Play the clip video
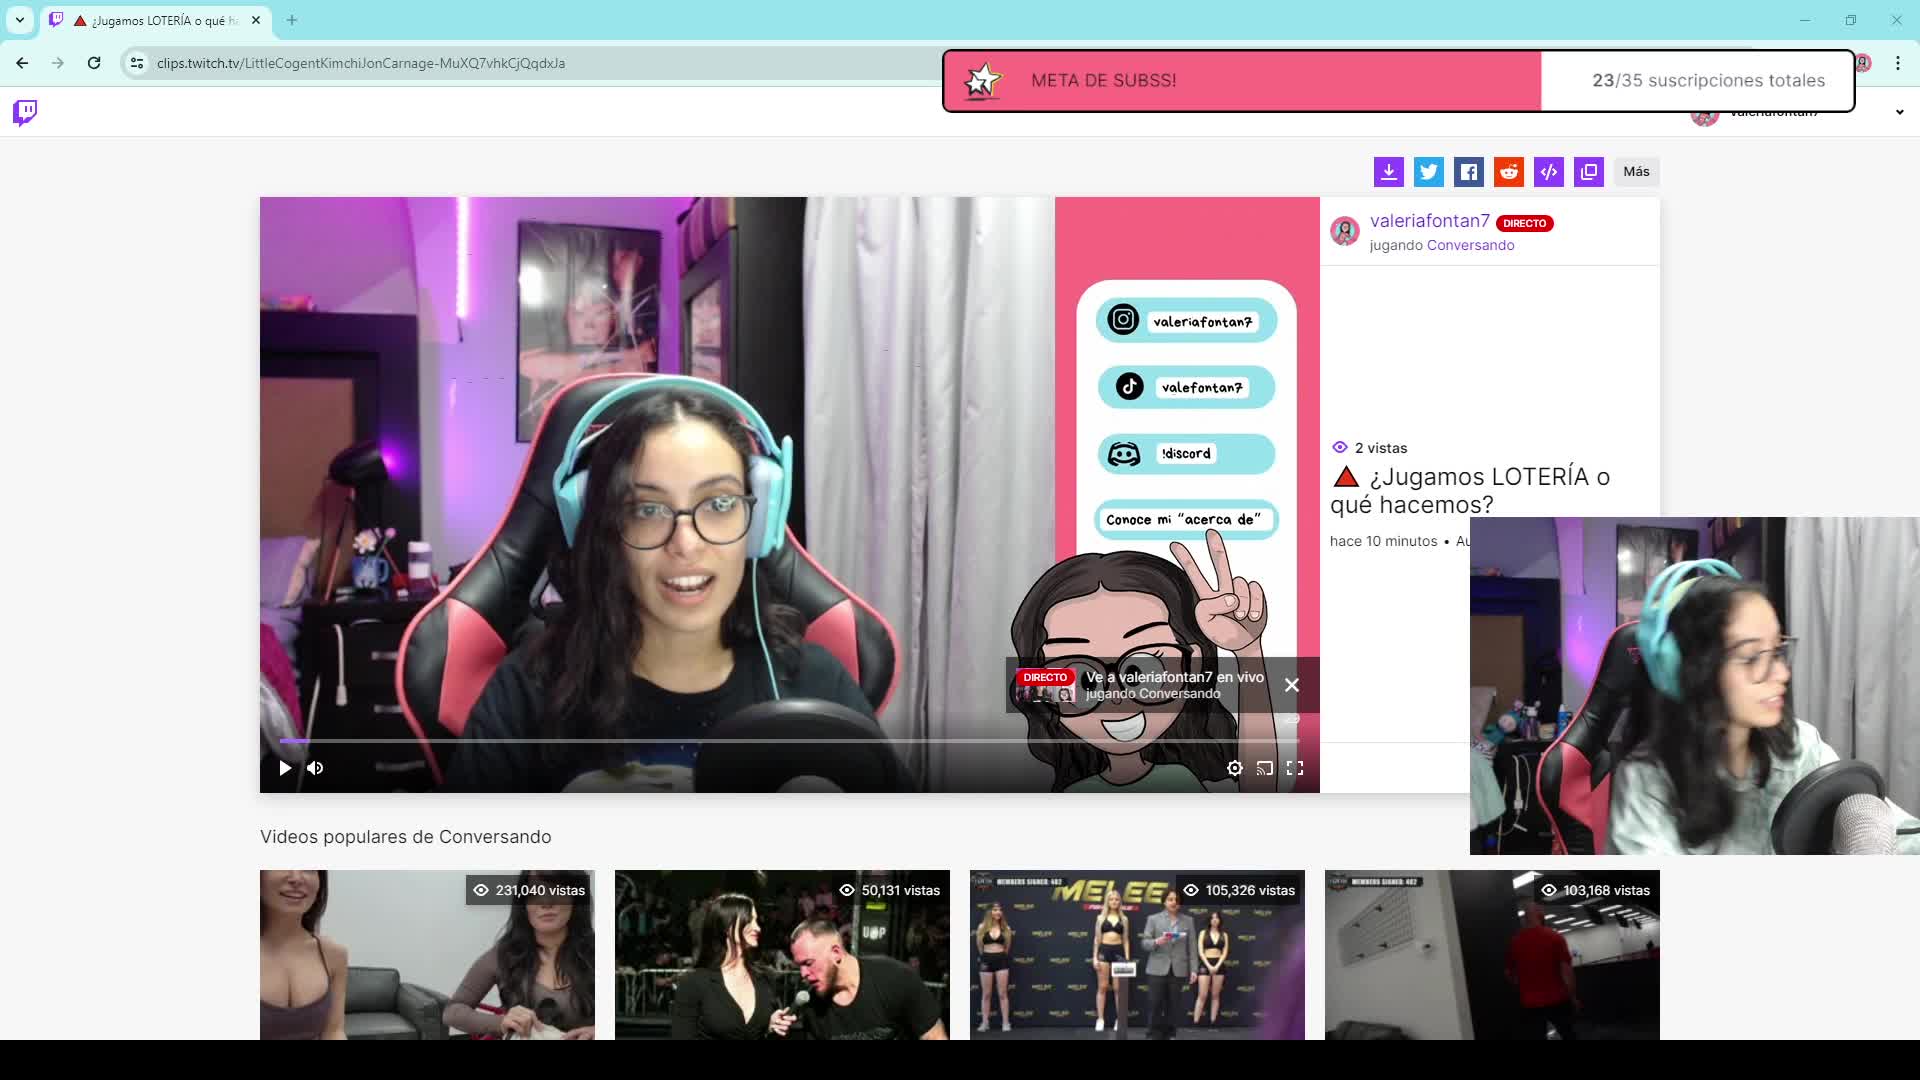 click(285, 768)
